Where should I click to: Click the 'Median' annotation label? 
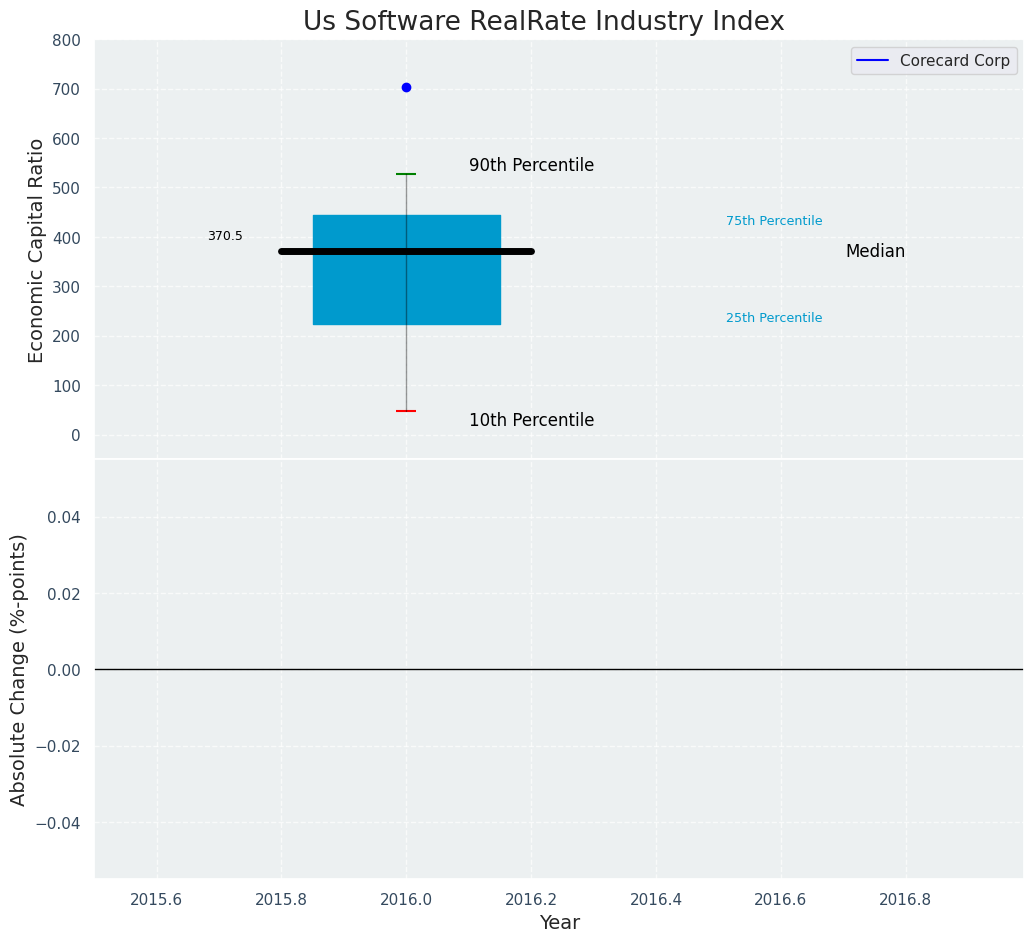pos(875,252)
